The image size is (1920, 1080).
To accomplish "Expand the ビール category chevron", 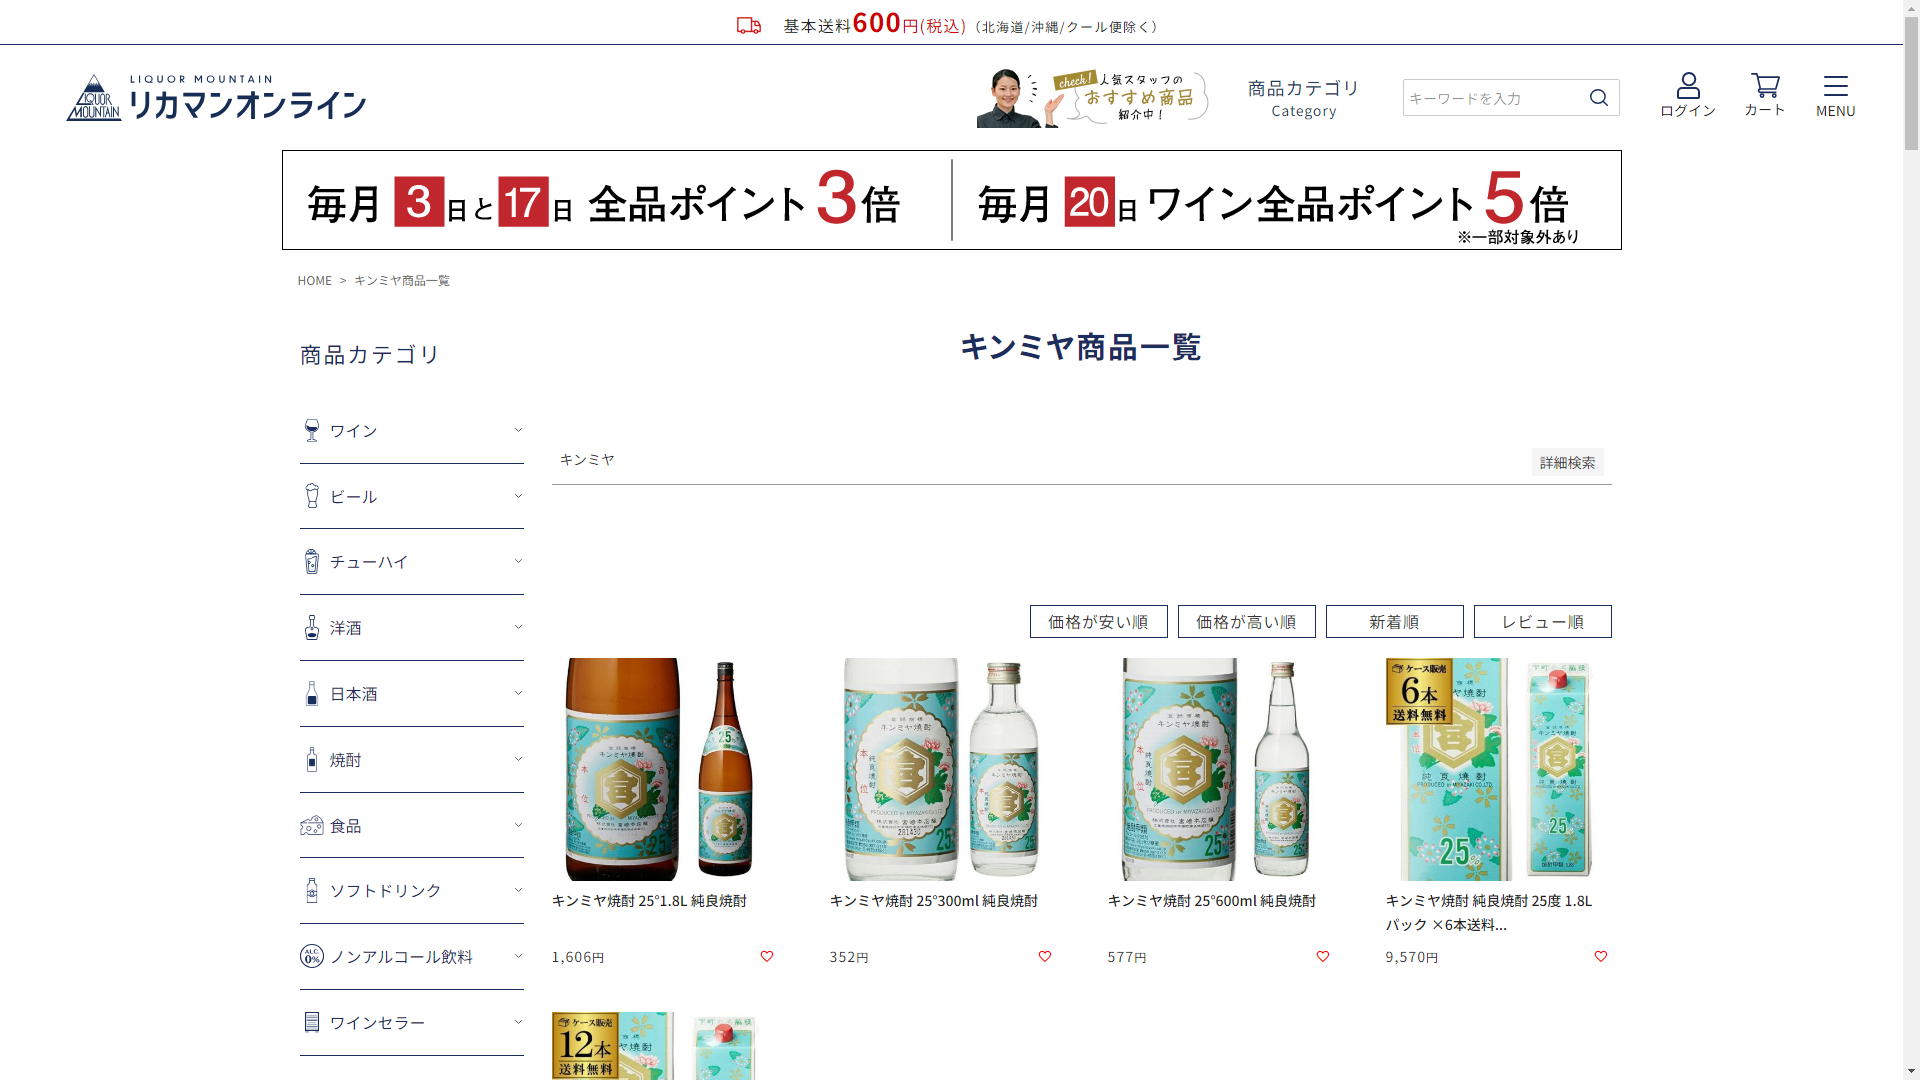I will [x=518, y=496].
